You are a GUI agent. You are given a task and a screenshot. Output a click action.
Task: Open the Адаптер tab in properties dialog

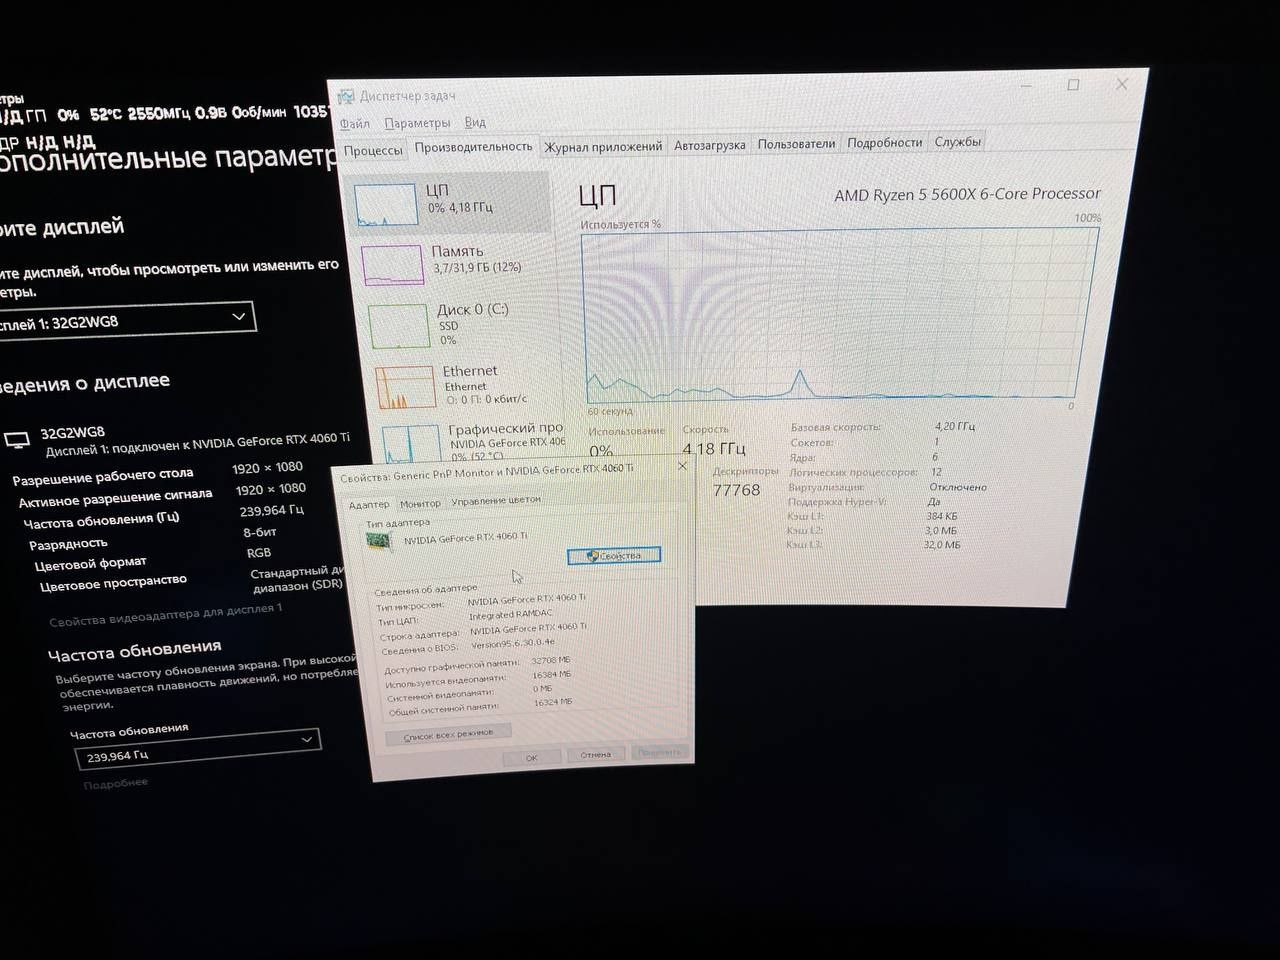coord(369,505)
